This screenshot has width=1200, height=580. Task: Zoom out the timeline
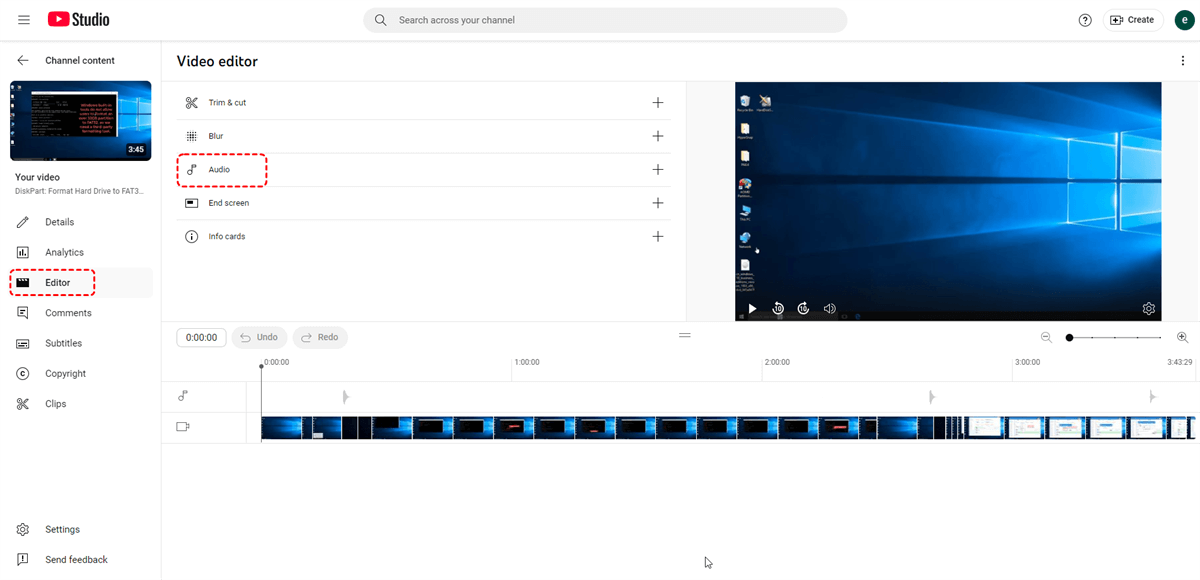click(1046, 338)
